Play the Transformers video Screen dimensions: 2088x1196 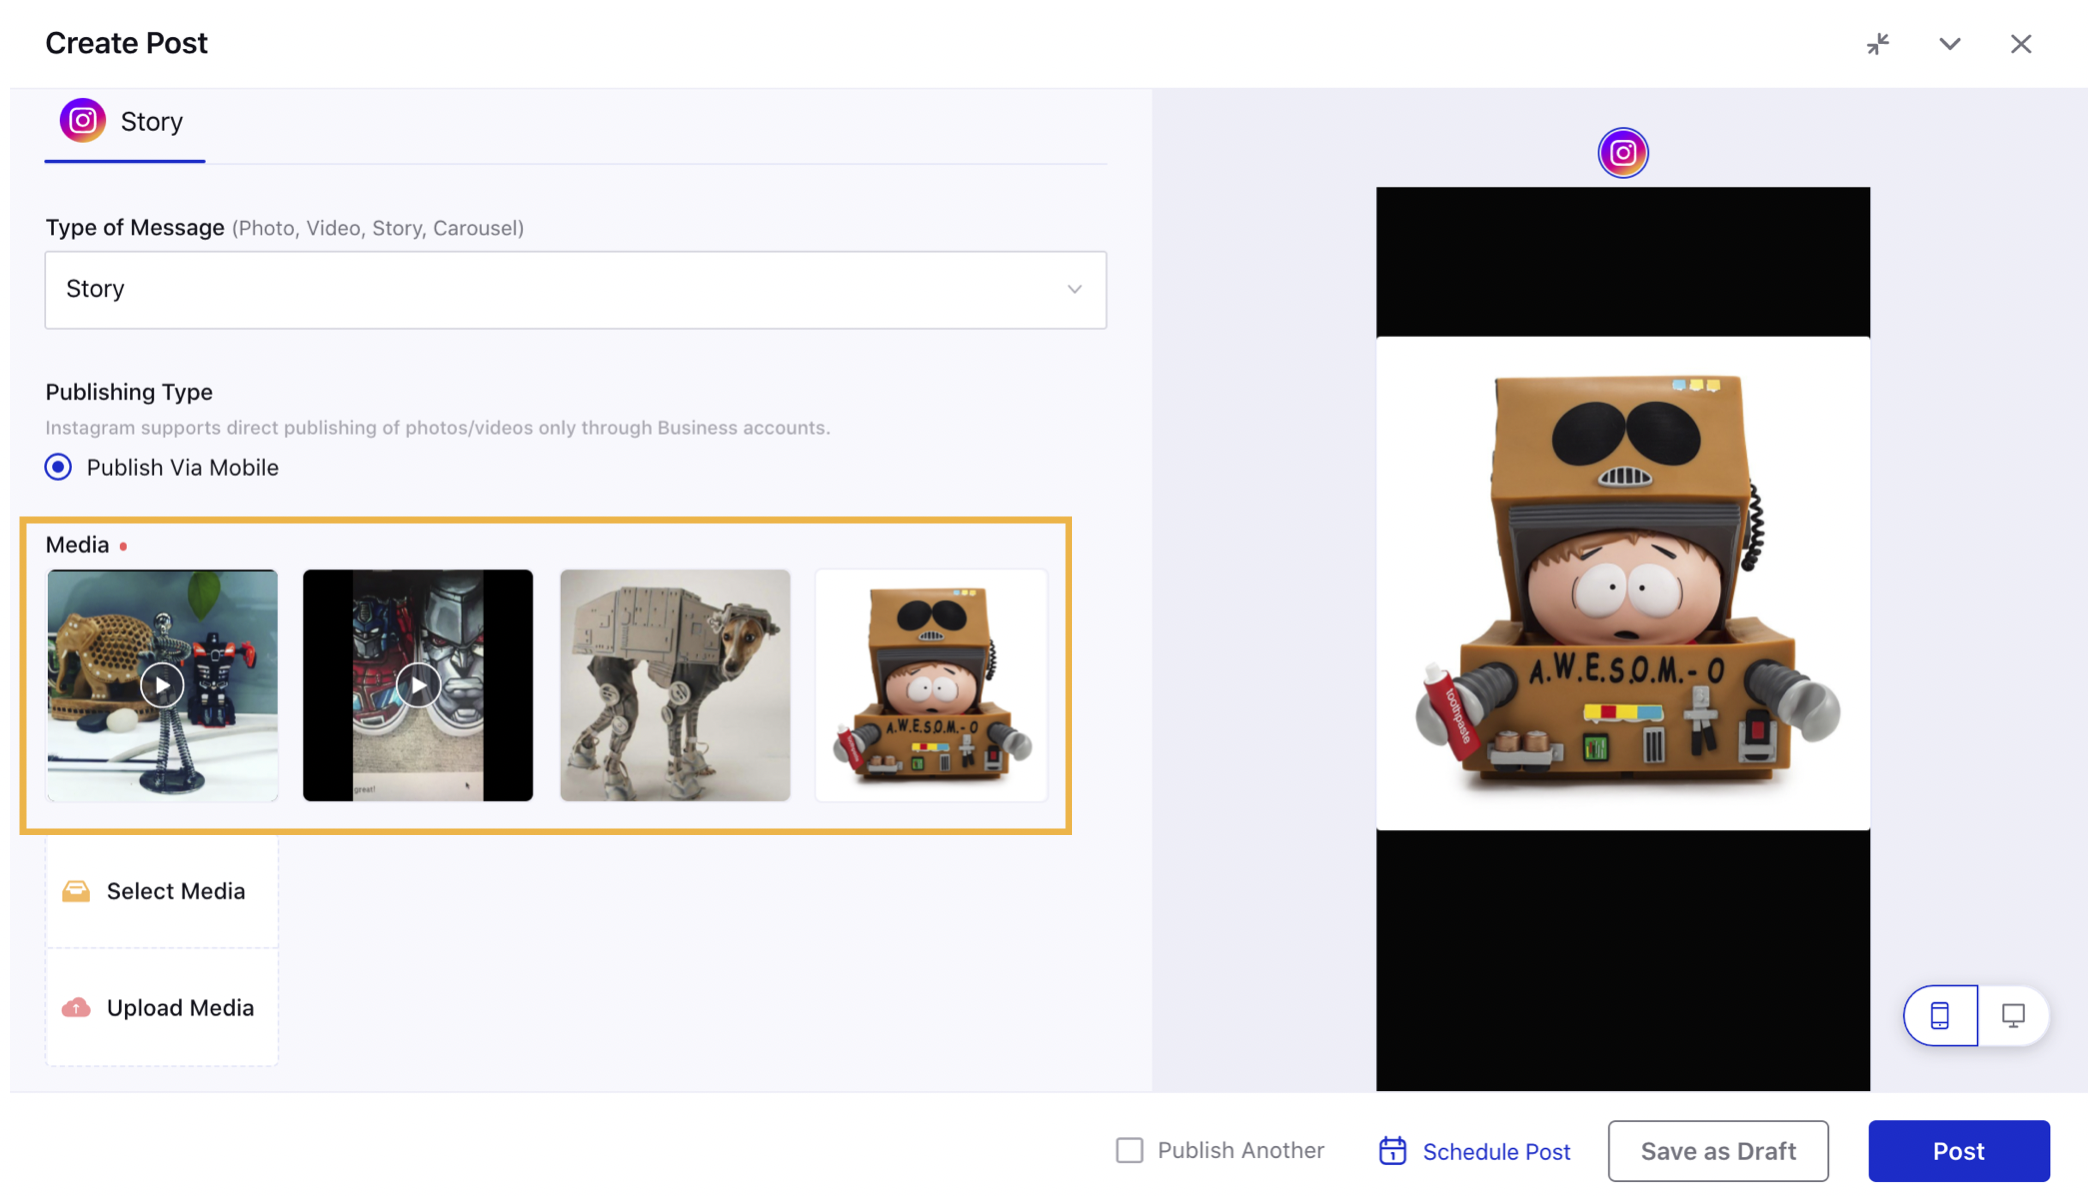pyautogui.click(x=418, y=686)
